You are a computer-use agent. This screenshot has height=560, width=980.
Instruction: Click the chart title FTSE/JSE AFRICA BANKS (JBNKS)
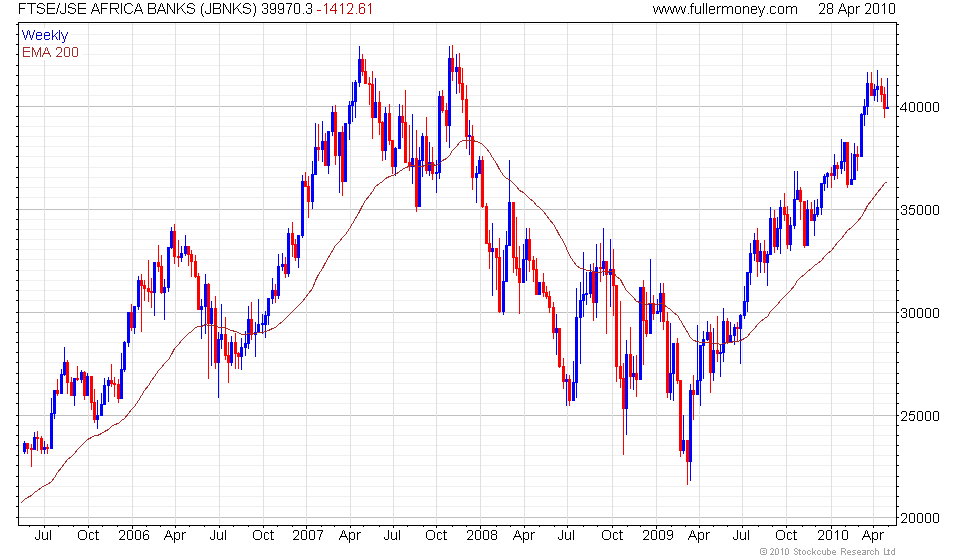[138, 9]
